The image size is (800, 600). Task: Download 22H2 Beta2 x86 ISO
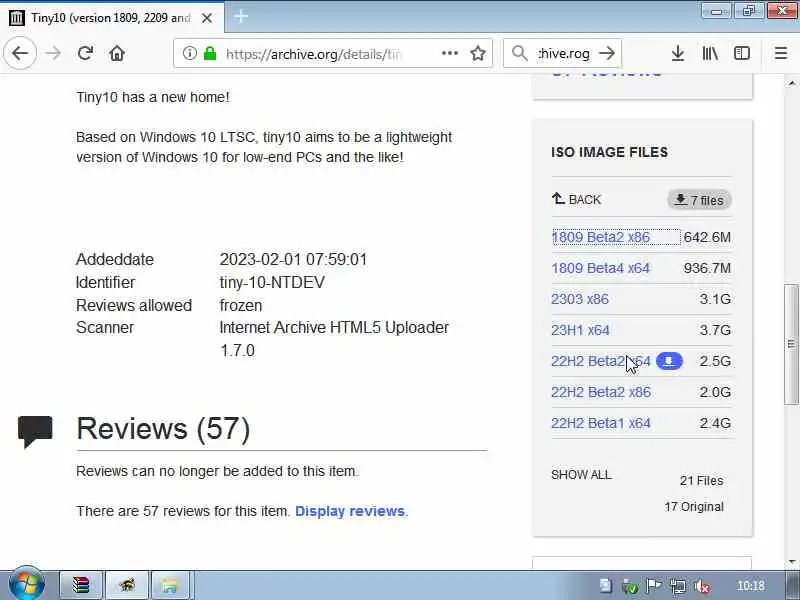click(601, 392)
